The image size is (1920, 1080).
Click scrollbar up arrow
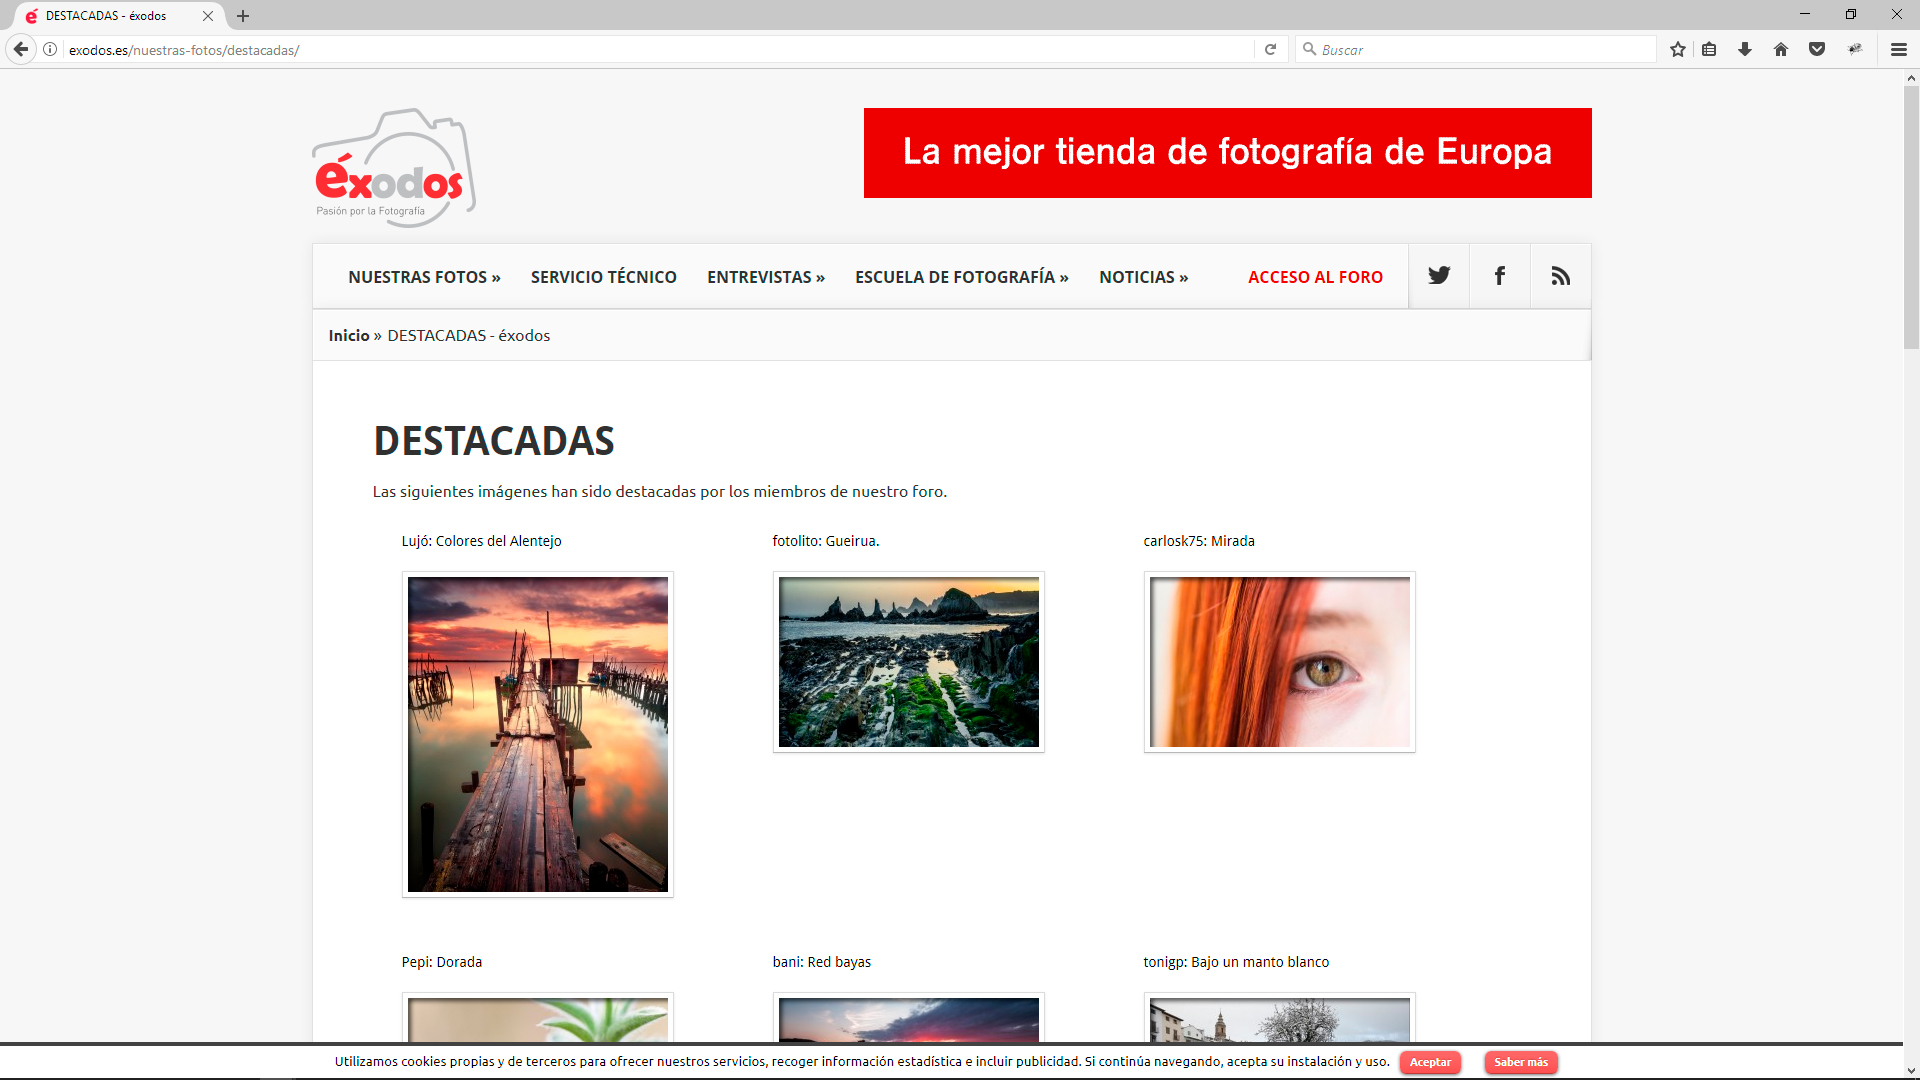click(1911, 78)
